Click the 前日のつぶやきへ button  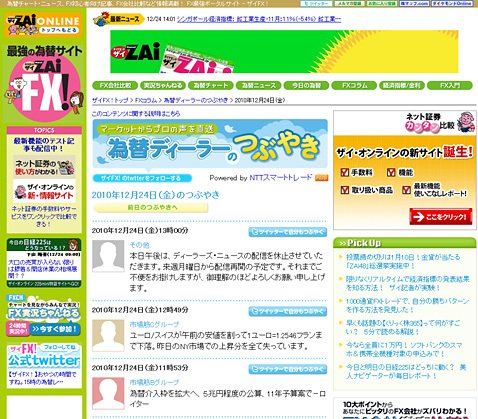[x=151, y=207]
